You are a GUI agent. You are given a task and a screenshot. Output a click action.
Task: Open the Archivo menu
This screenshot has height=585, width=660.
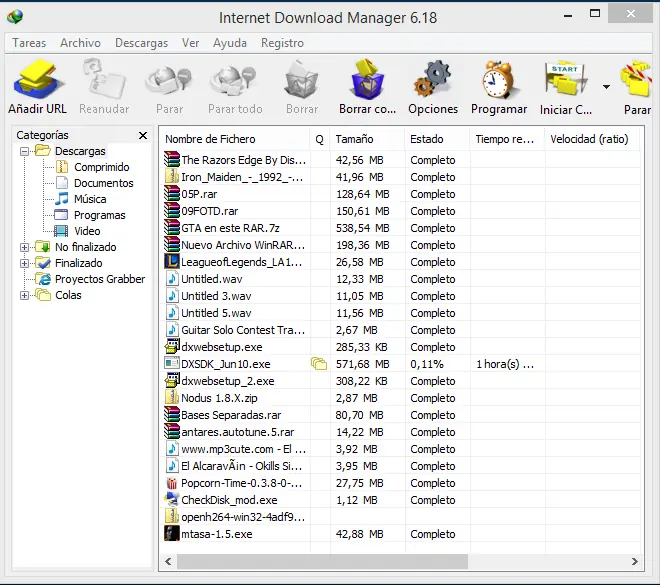click(80, 43)
